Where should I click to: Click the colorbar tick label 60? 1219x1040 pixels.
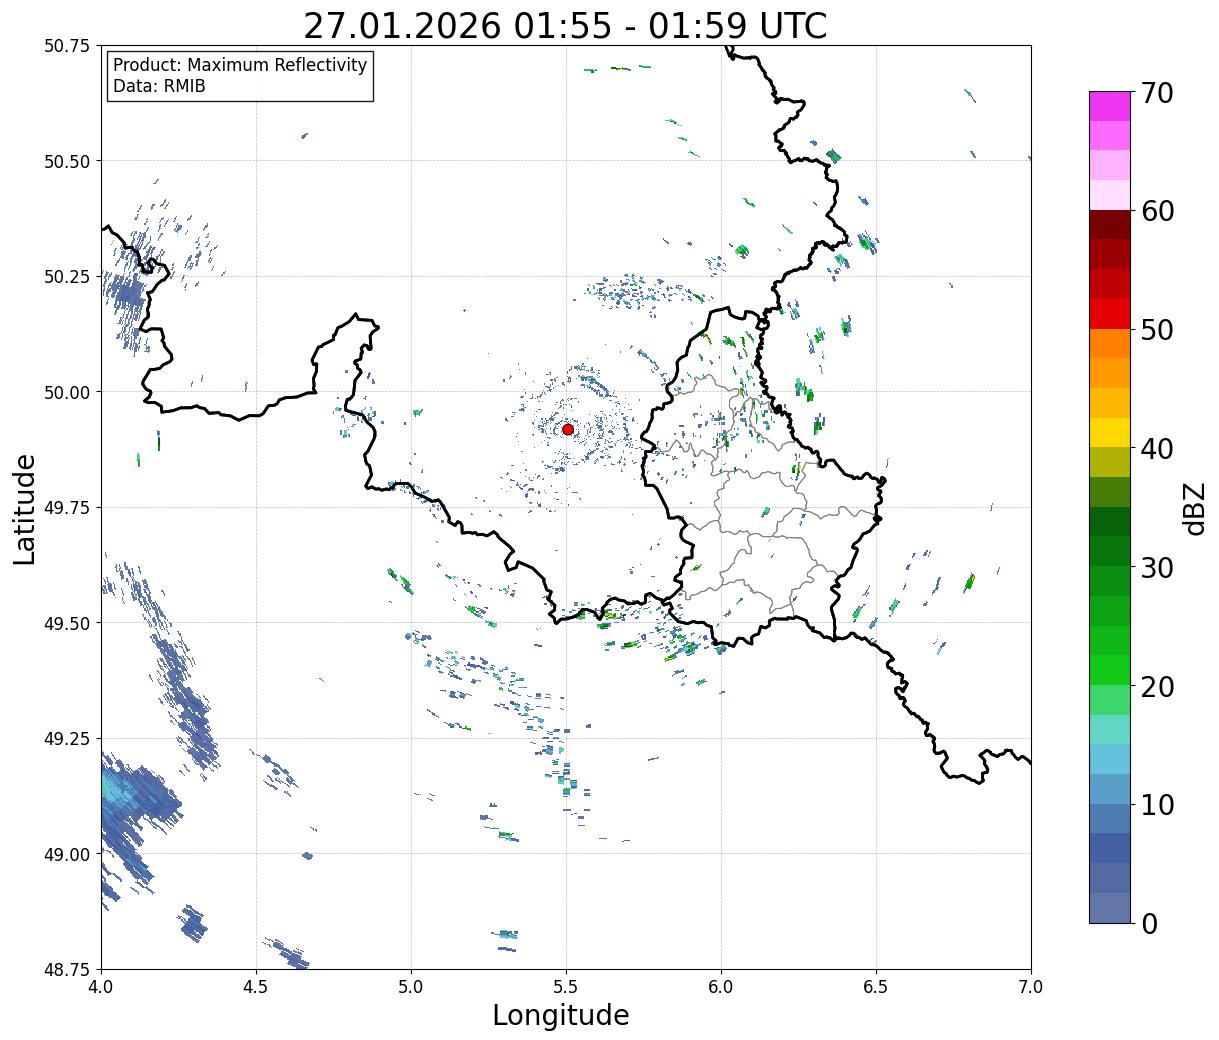pyautogui.click(x=1156, y=211)
